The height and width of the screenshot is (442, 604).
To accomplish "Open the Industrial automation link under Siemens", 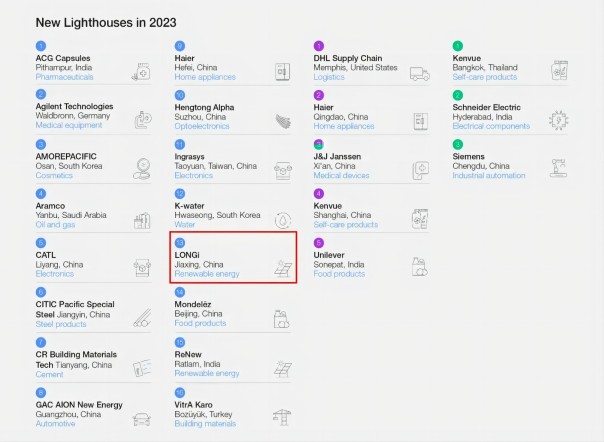I will 490,176.
